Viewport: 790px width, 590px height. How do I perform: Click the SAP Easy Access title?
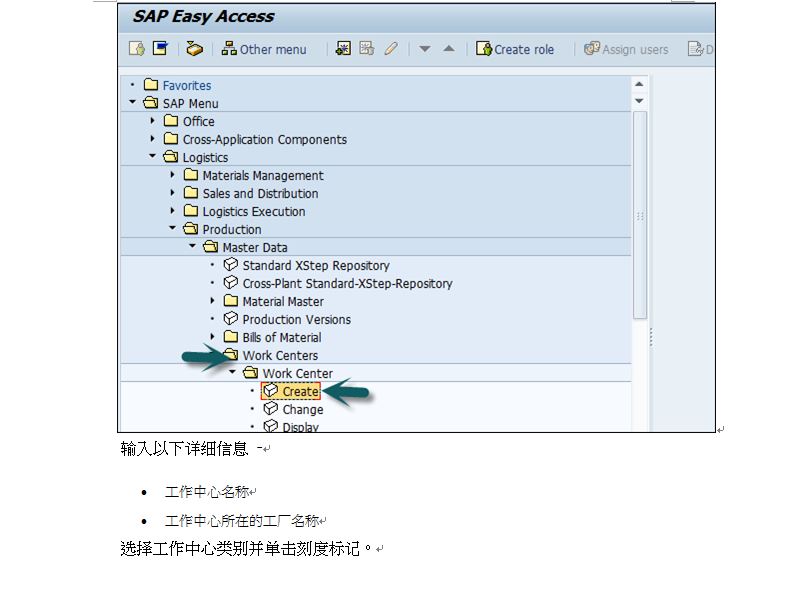(204, 17)
